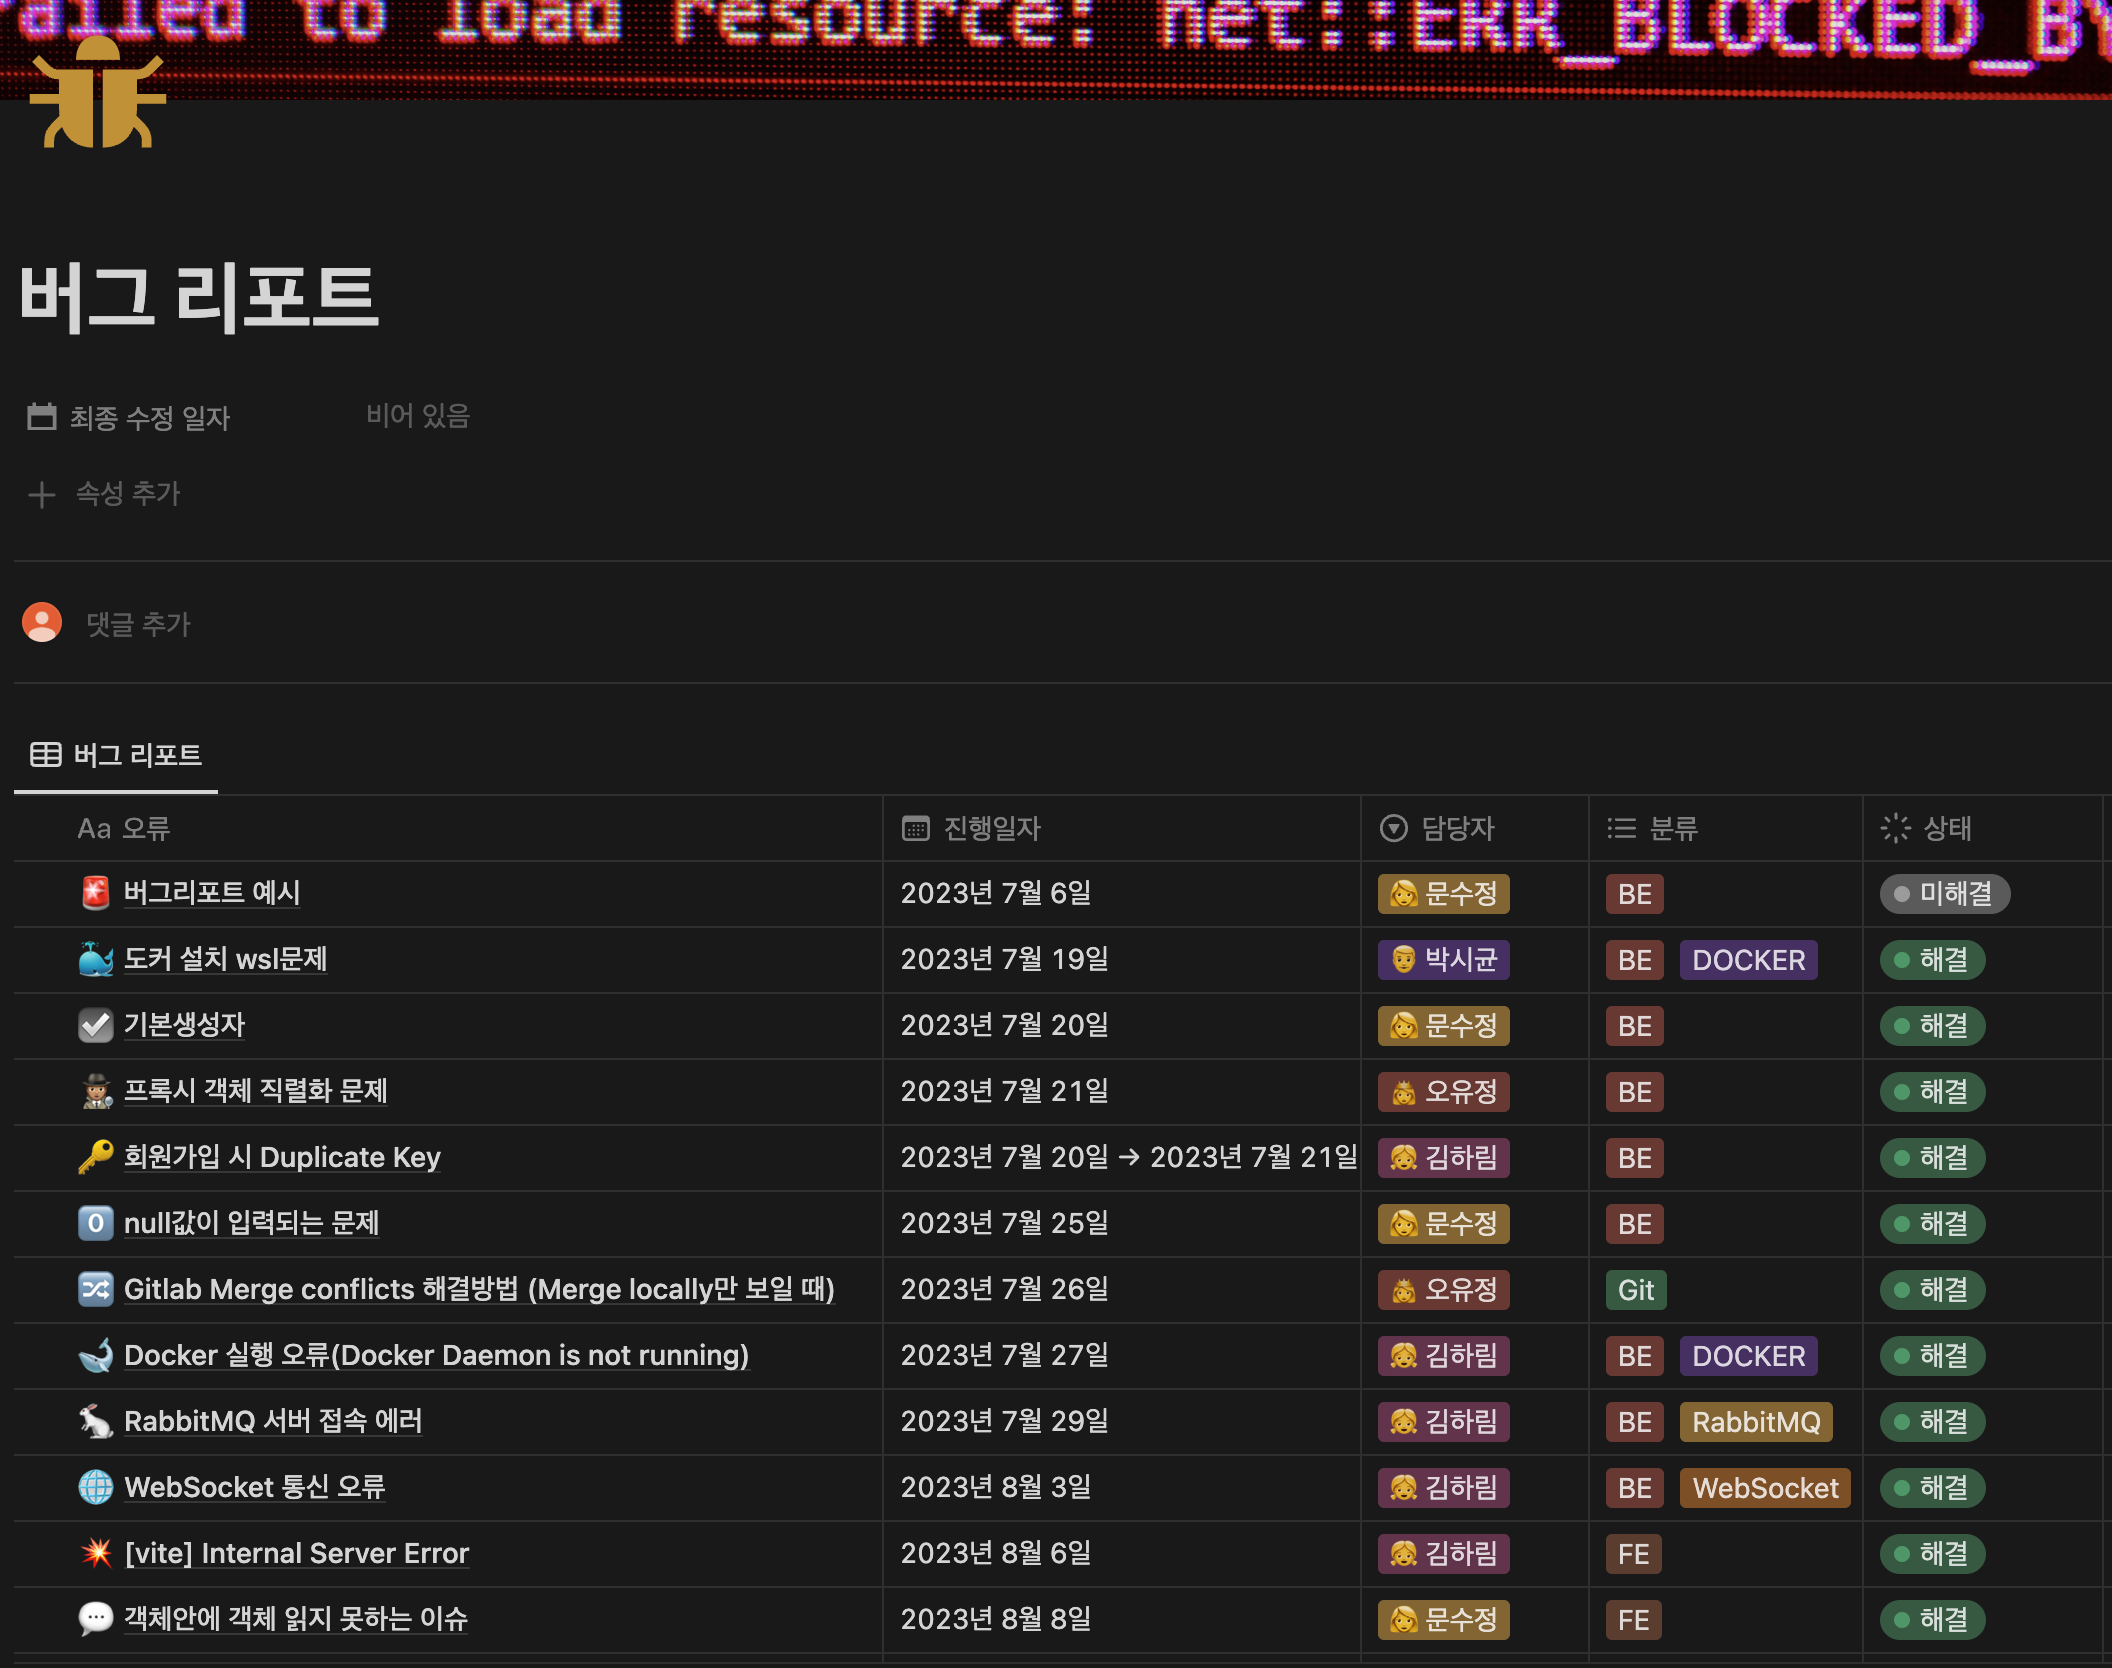2112x1668 pixels.
Task: Click the calendar icon beside 최종 수정 일자
Action: [x=42, y=417]
